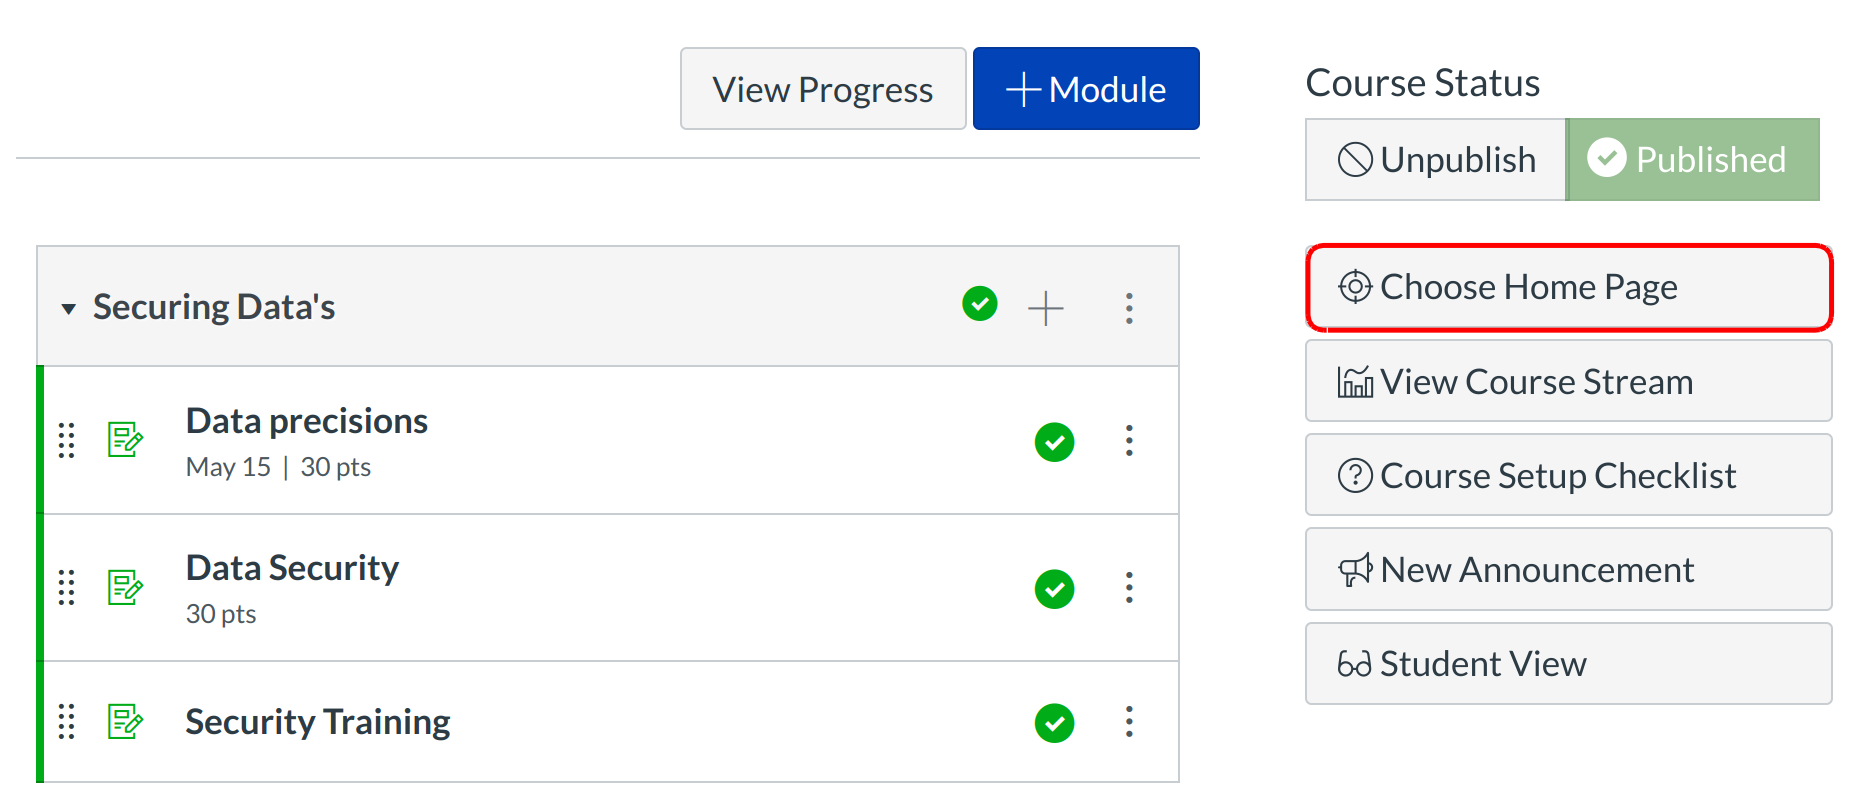Screen dimensions: 1858x809
Task: Add item to Securing Data's module
Action: tap(1045, 308)
